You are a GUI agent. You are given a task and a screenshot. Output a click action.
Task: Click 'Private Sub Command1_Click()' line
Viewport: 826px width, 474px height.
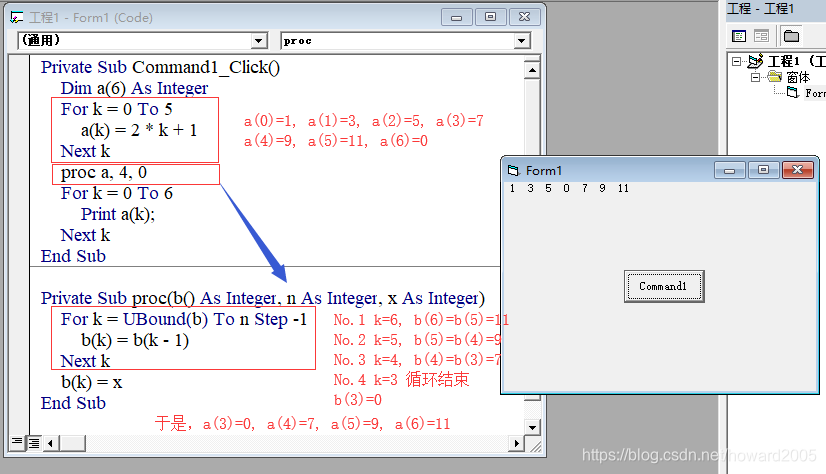tap(160, 67)
